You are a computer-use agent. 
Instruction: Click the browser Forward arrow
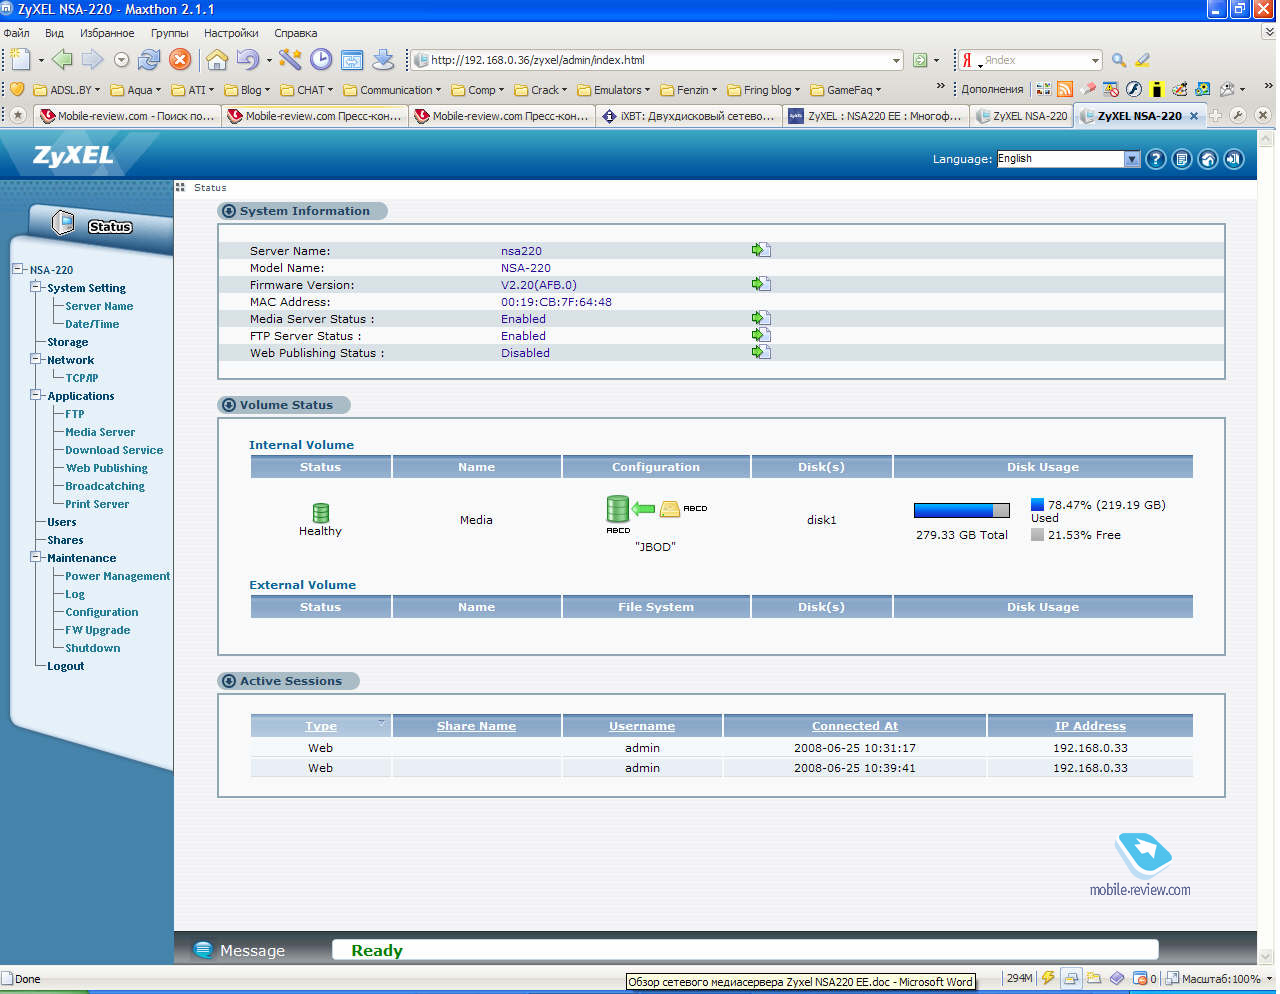(92, 60)
